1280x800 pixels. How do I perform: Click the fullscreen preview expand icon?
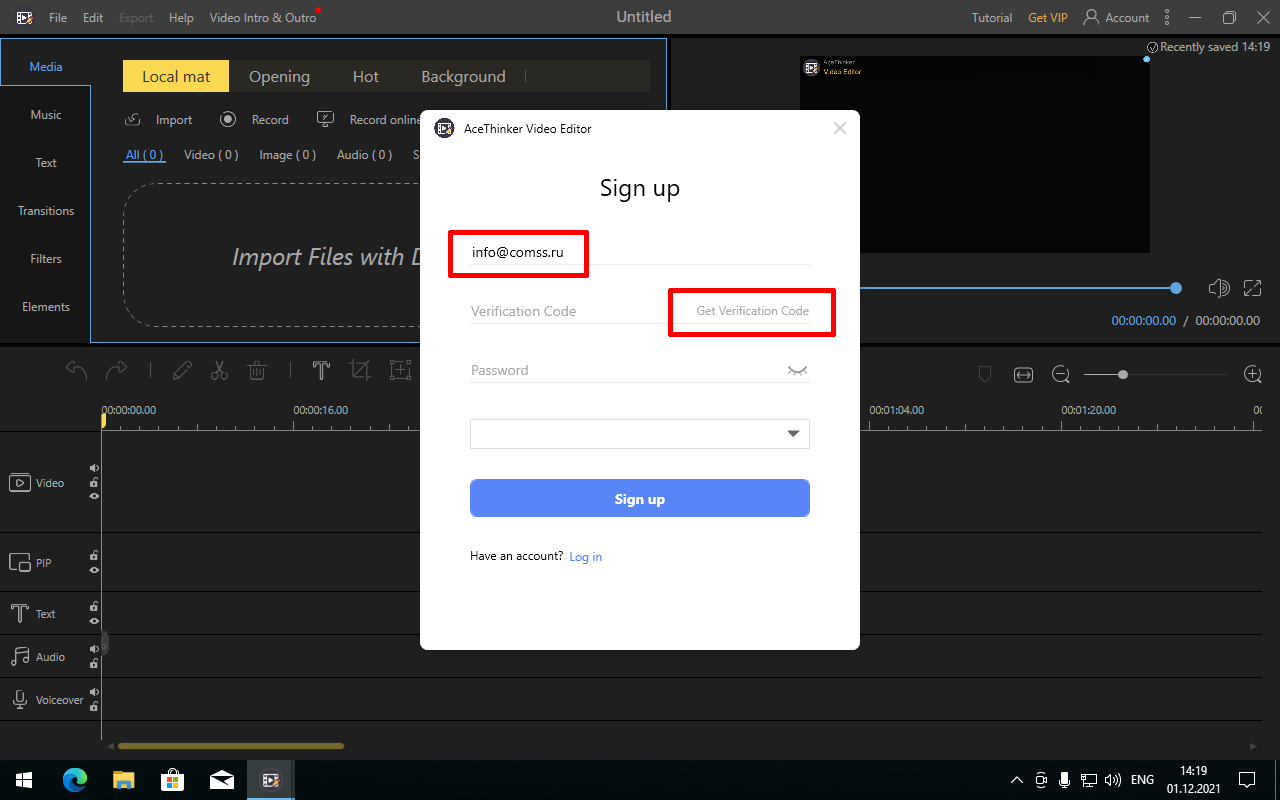1252,288
